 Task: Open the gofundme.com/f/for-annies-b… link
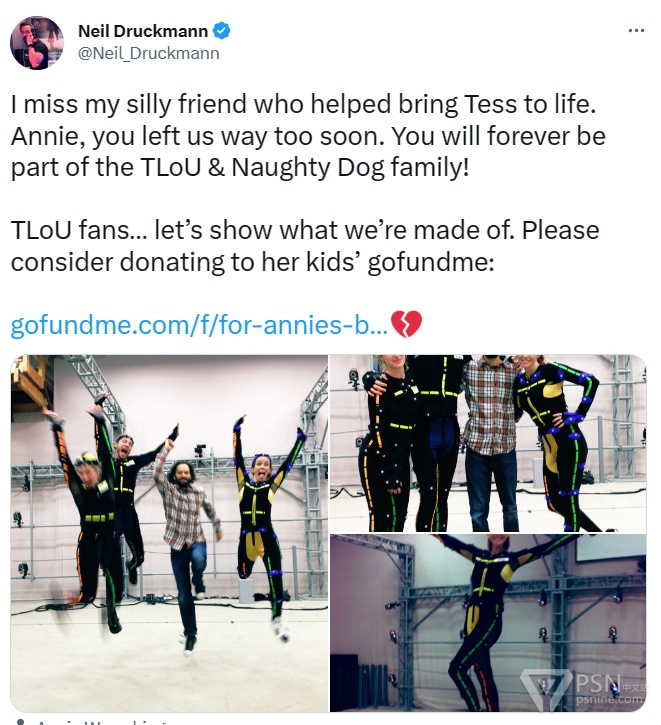[x=199, y=325]
